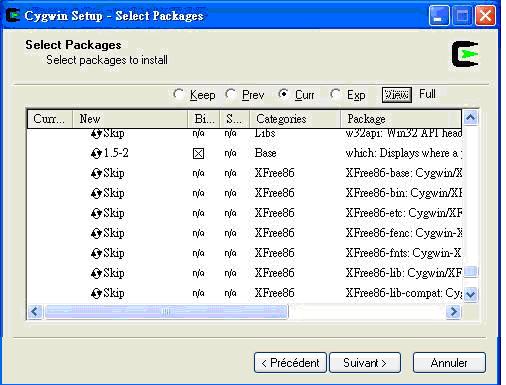Click the Cygwin logo in header
The width and height of the screenshot is (506, 385).
point(465,54)
